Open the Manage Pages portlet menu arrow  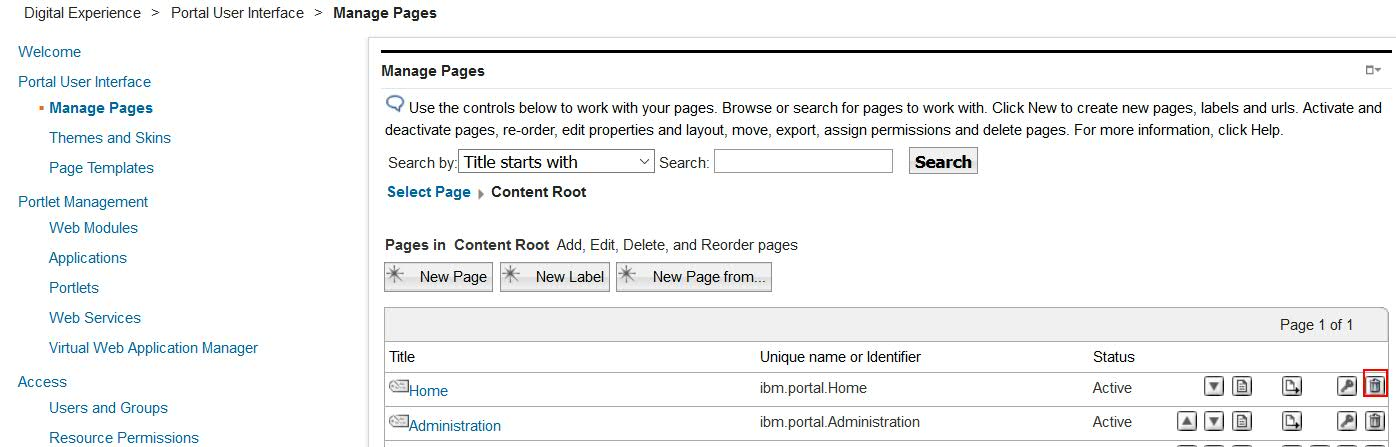1373,70
